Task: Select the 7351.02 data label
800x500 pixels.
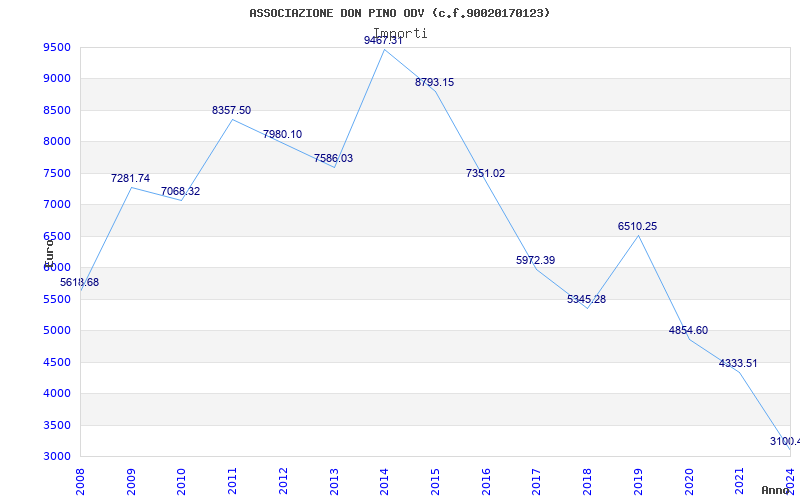Action: point(485,173)
